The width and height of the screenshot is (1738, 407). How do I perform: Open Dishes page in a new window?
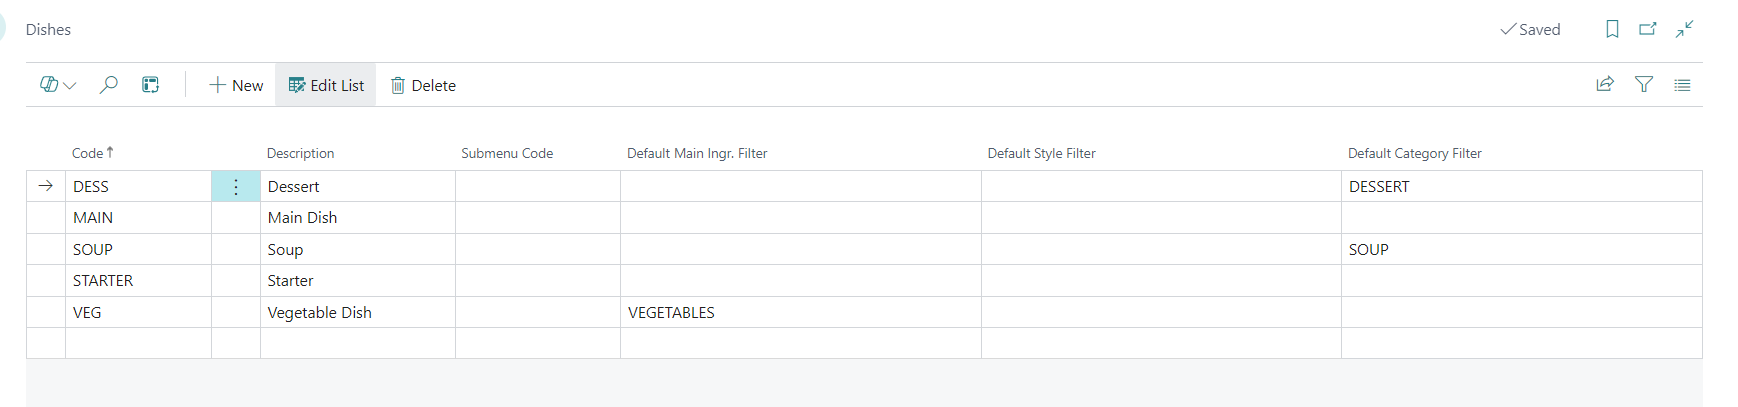click(1648, 29)
